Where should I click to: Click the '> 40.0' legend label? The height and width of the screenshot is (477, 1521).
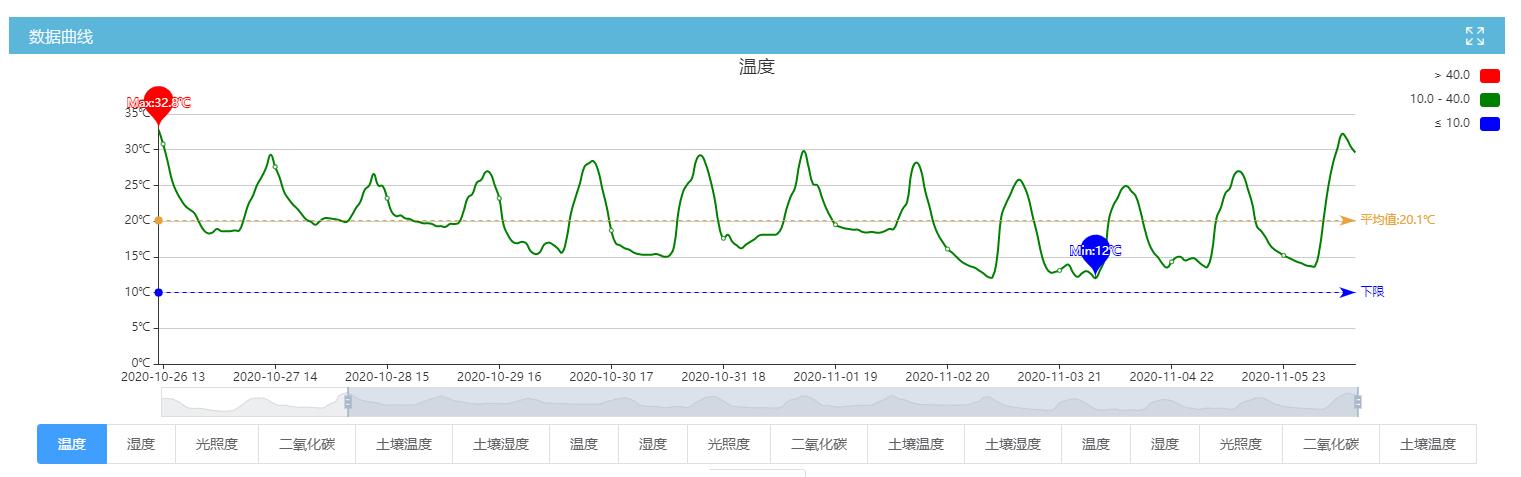pos(1452,75)
